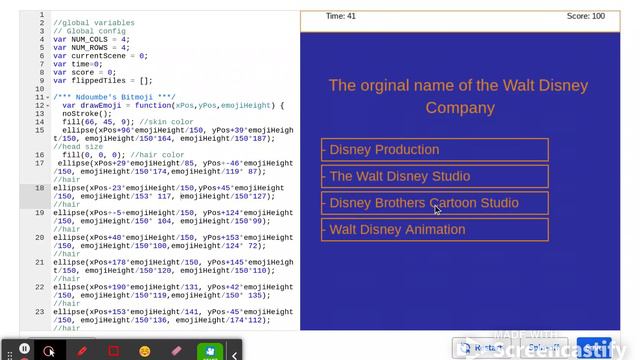Viewport: 640px width, 360px height.
Task: Click the text 'var currentScene = 0;'
Action: [x=100, y=56]
